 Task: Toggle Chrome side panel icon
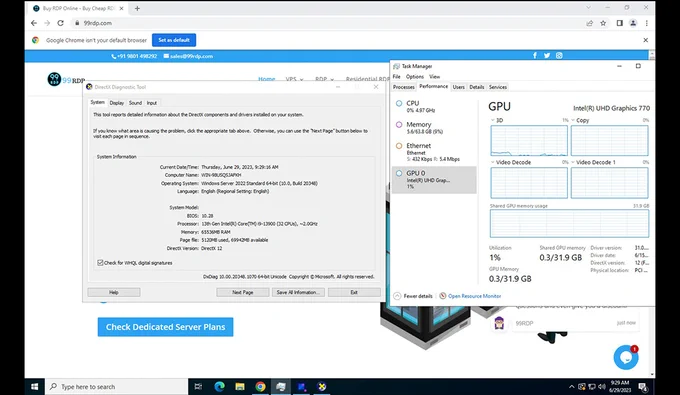[x=619, y=23]
